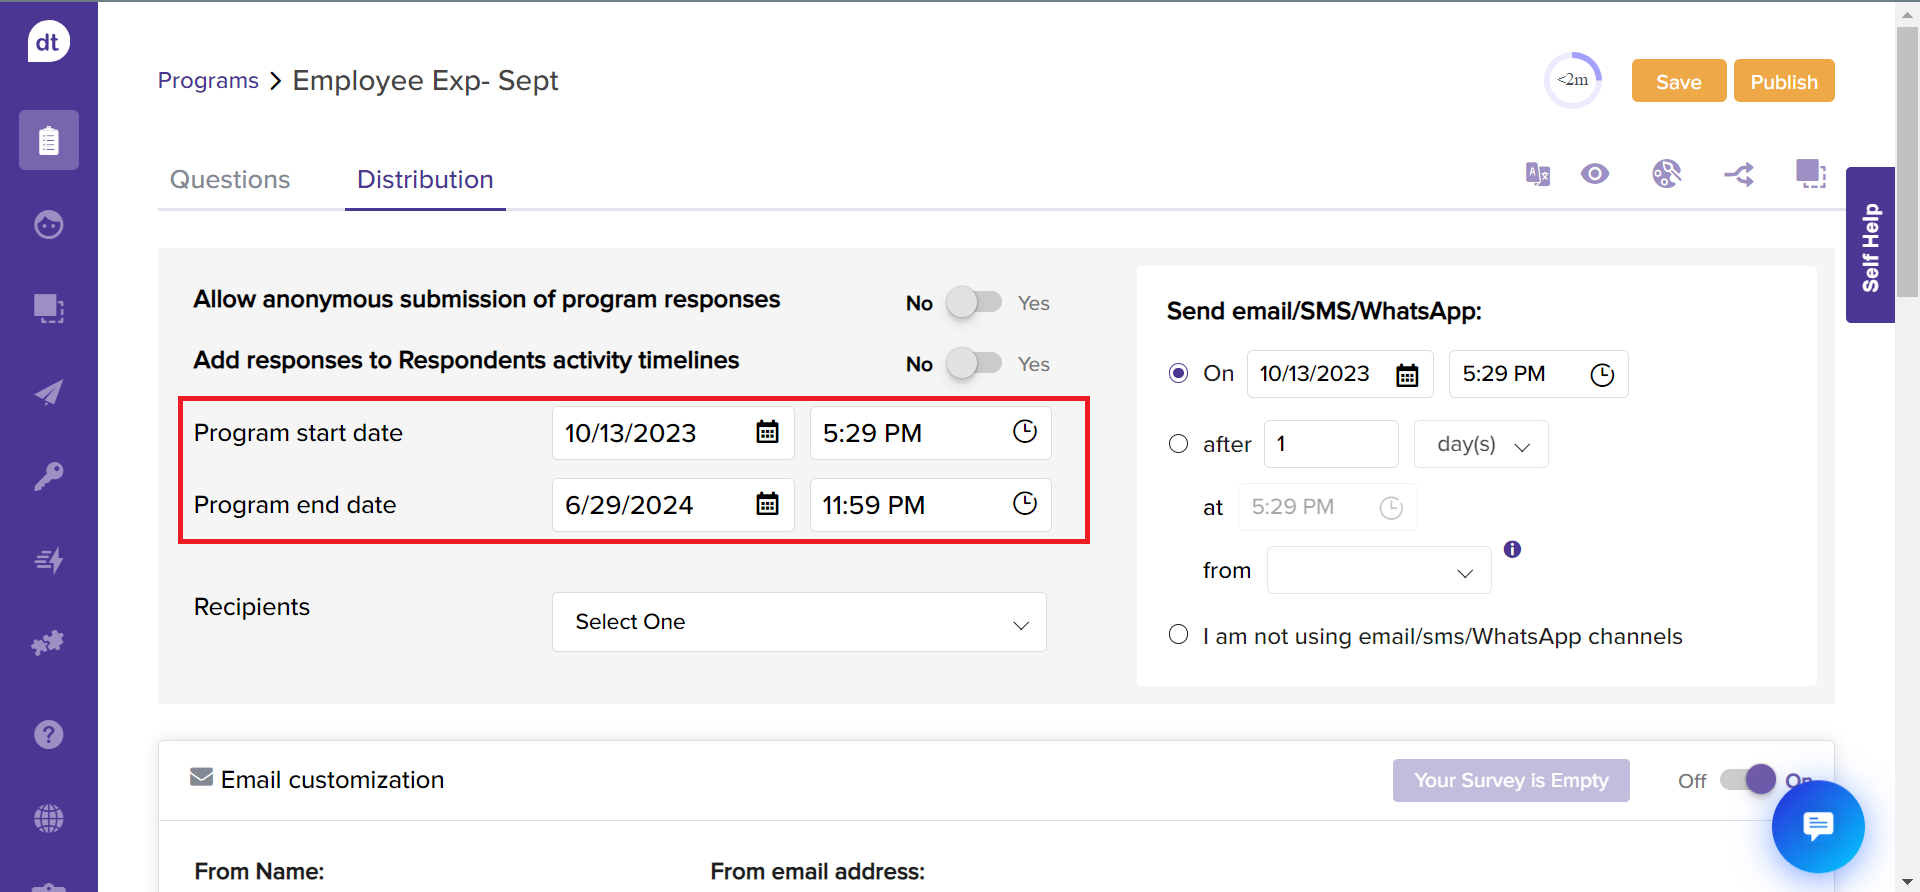1920x892 pixels.
Task: Open survey preview eye icon
Action: point(1595,174)
